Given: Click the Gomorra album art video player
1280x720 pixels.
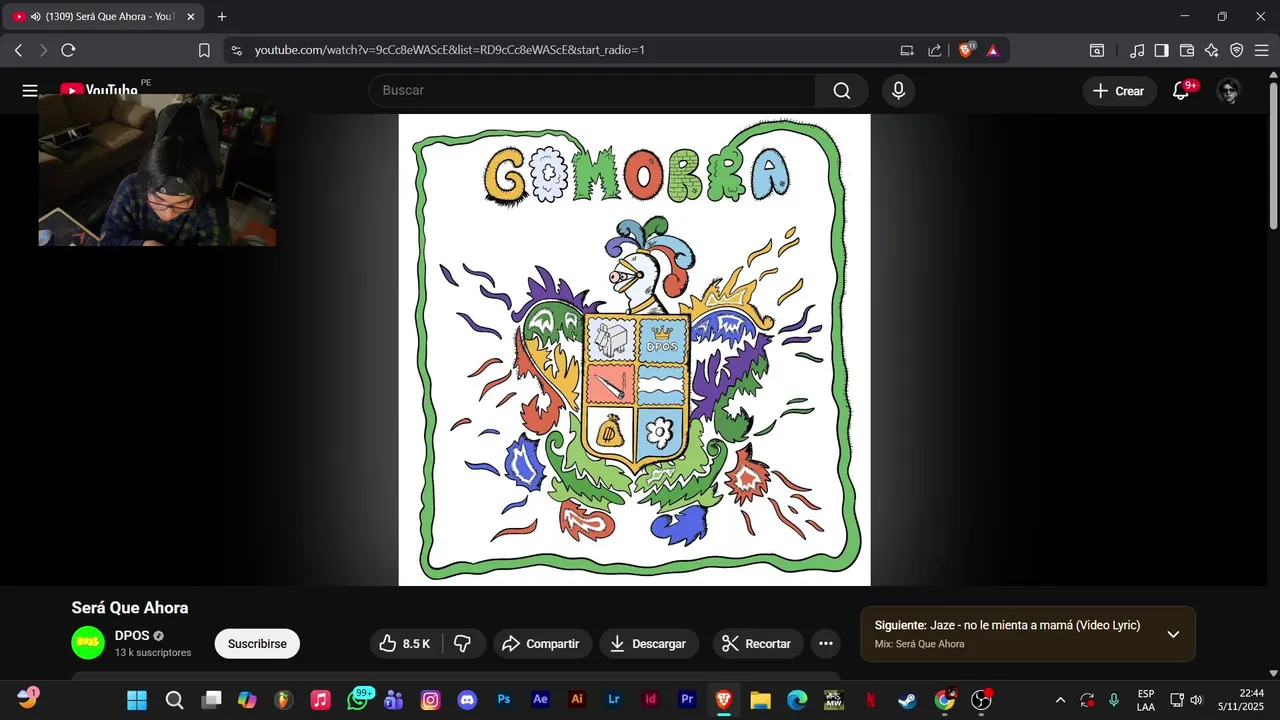Looking at the screenshot, I should coord(634,350).
